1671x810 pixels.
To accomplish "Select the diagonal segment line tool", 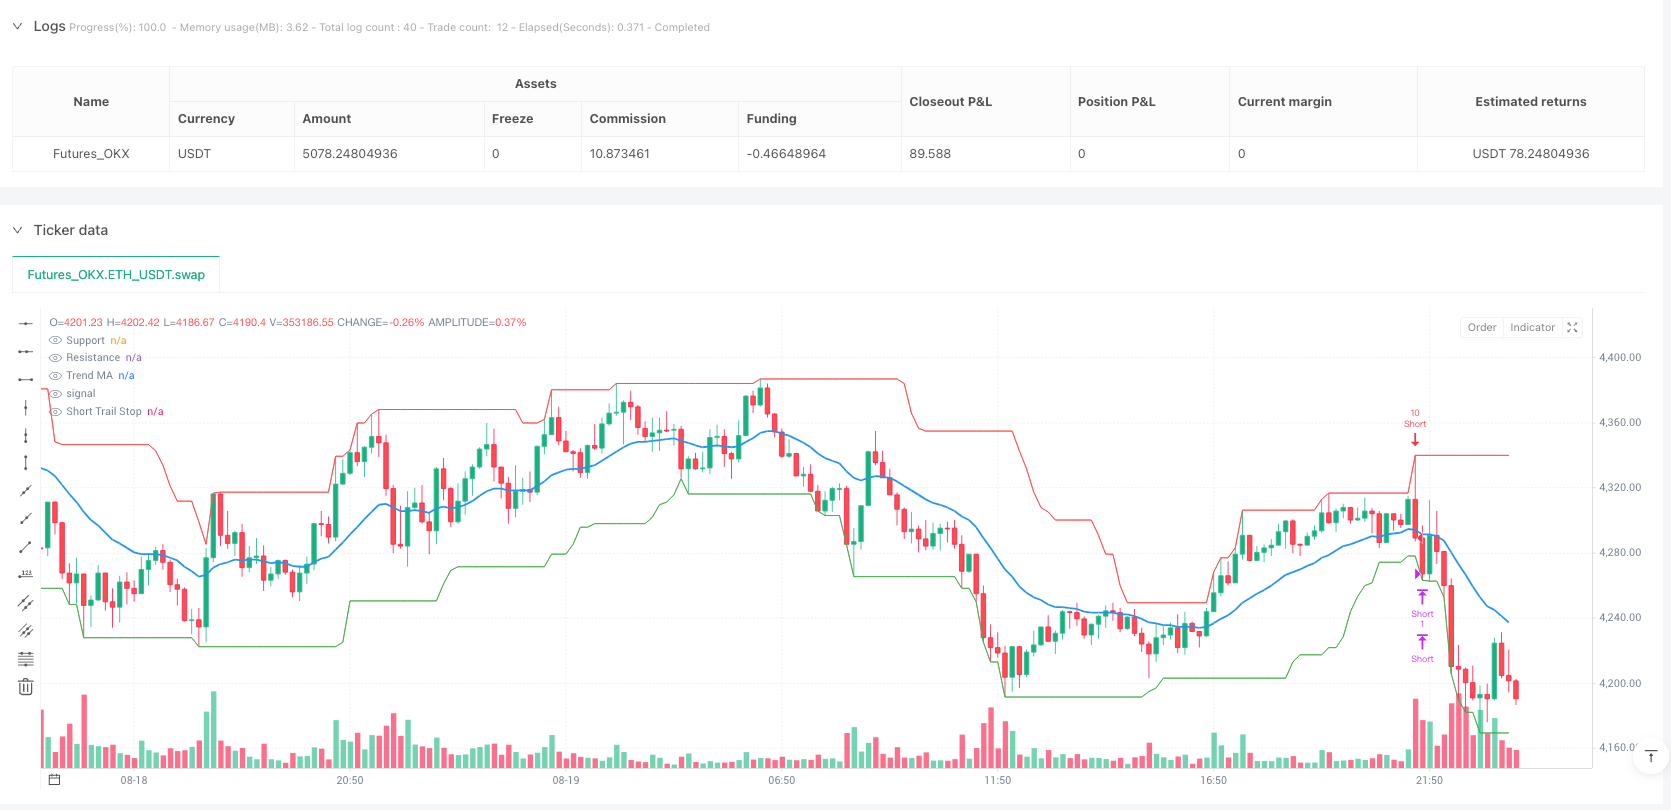I will click(26, 547).
